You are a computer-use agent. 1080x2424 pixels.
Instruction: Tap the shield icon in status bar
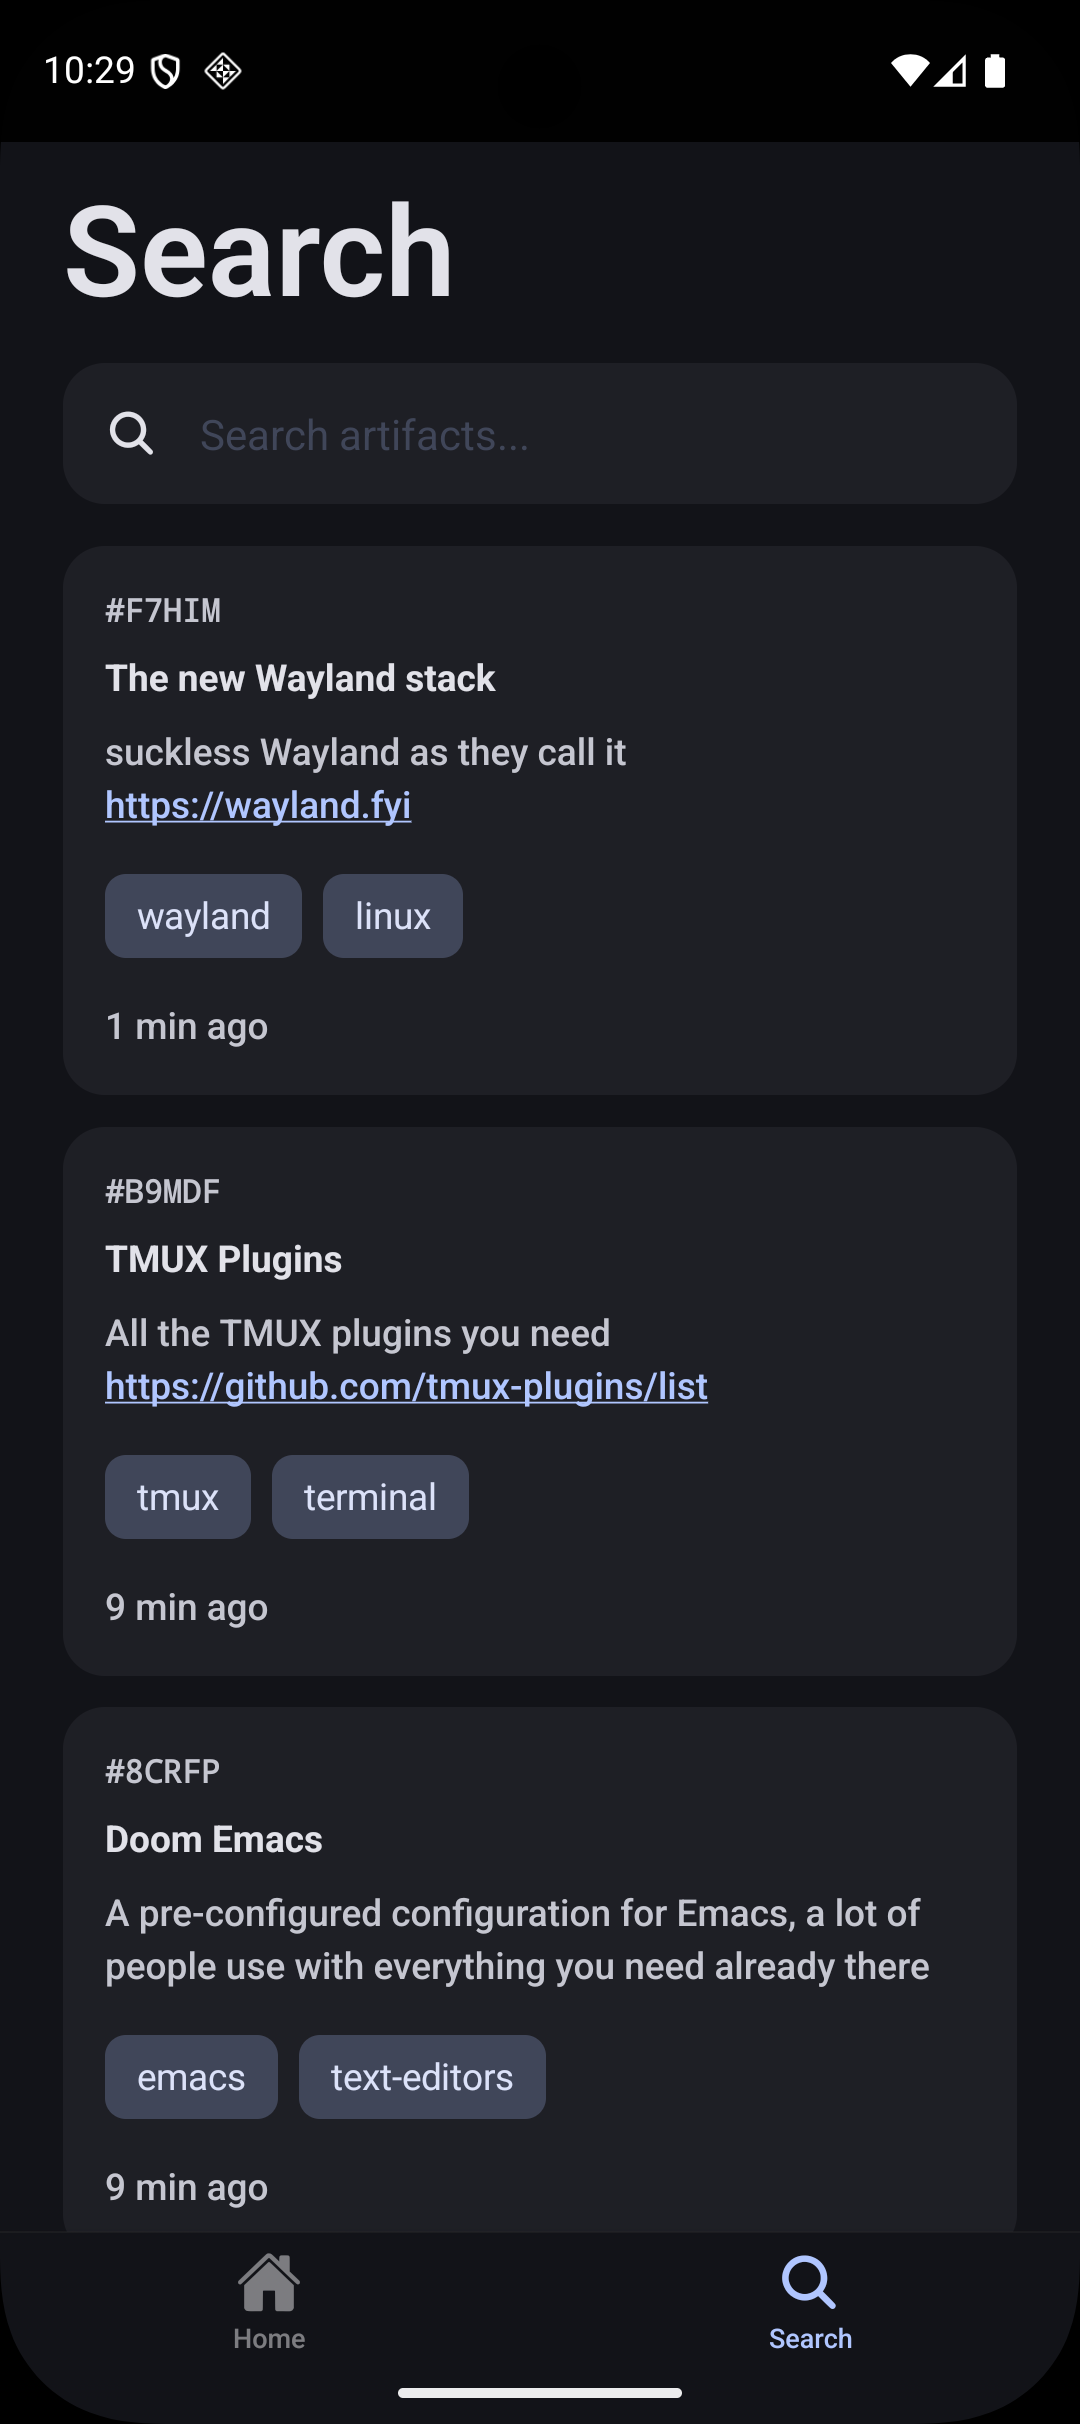point(165,71)
